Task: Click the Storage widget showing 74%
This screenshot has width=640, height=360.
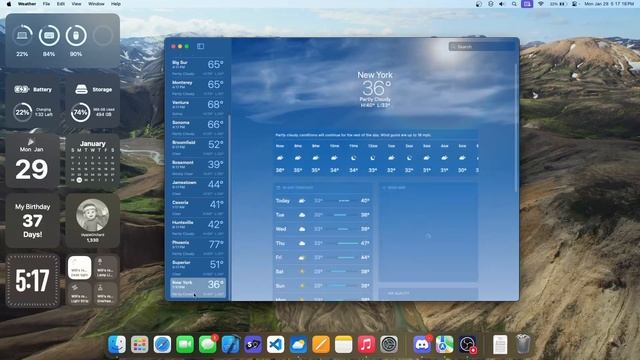Action: [x=93, y=102]
